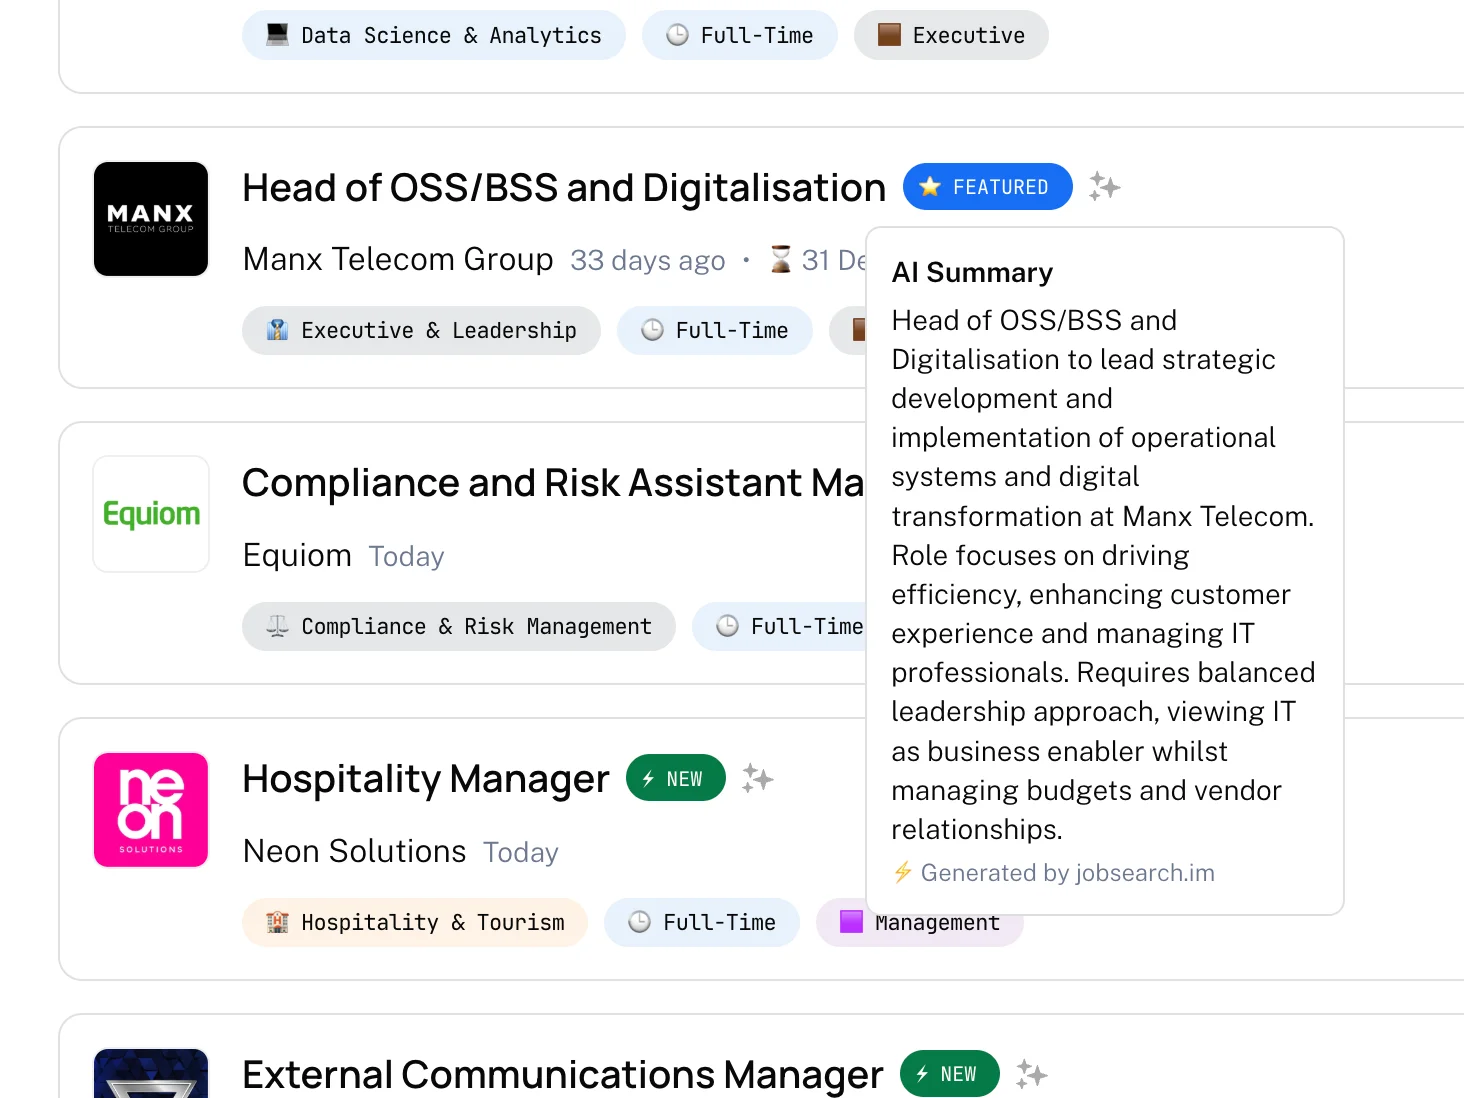The height and width of the screenshot is (1098, 1464).
Task: Click the Equiom company logo
Action: tap(151, 514)
